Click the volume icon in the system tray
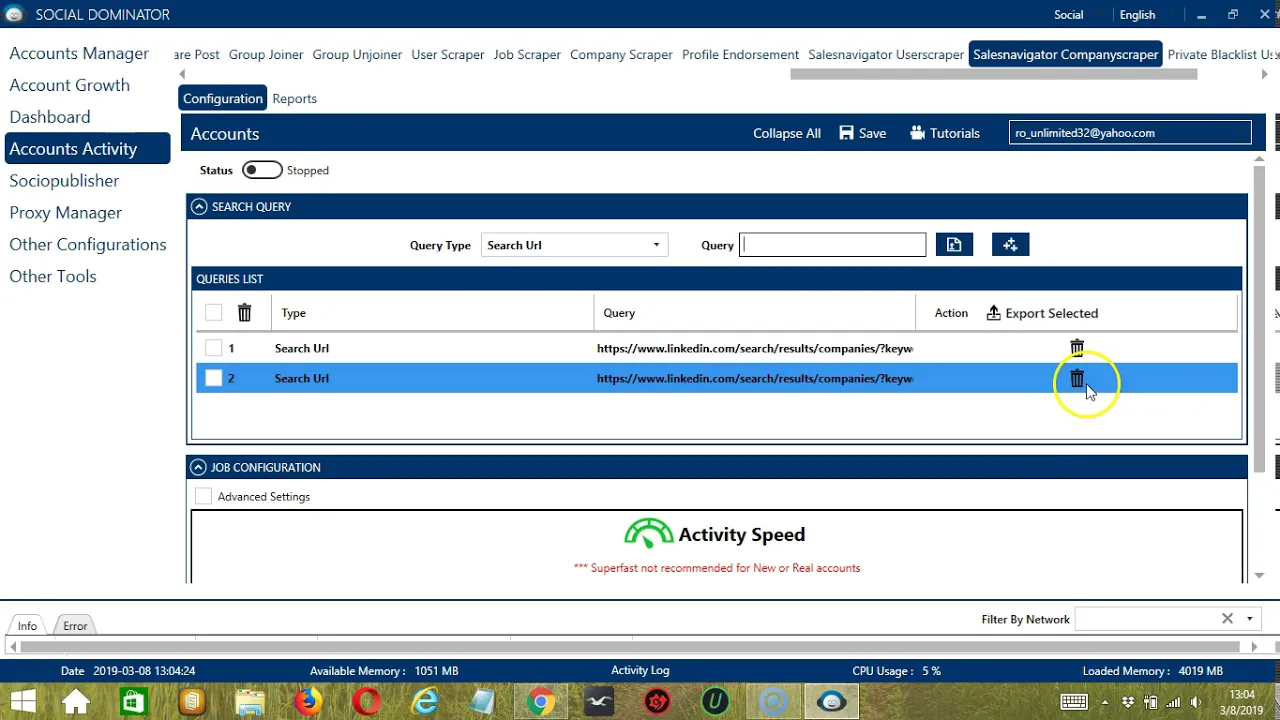The height and width of the screenshot is (720, 1280). coord(1196,702)
